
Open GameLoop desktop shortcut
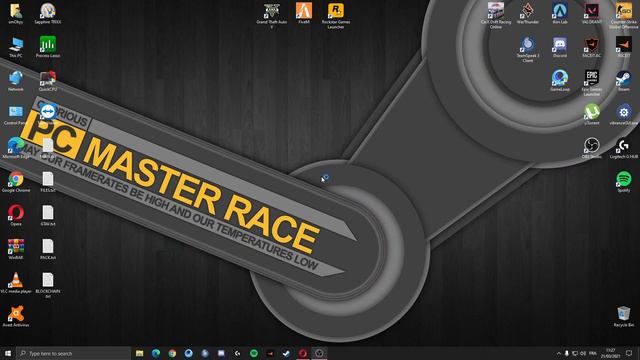coord(560,80)
